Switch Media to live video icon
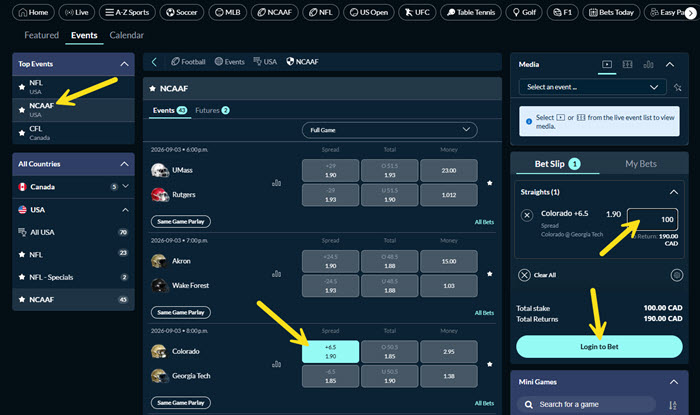Viewport: 700px width, 415px height. [x=607, y=65]
